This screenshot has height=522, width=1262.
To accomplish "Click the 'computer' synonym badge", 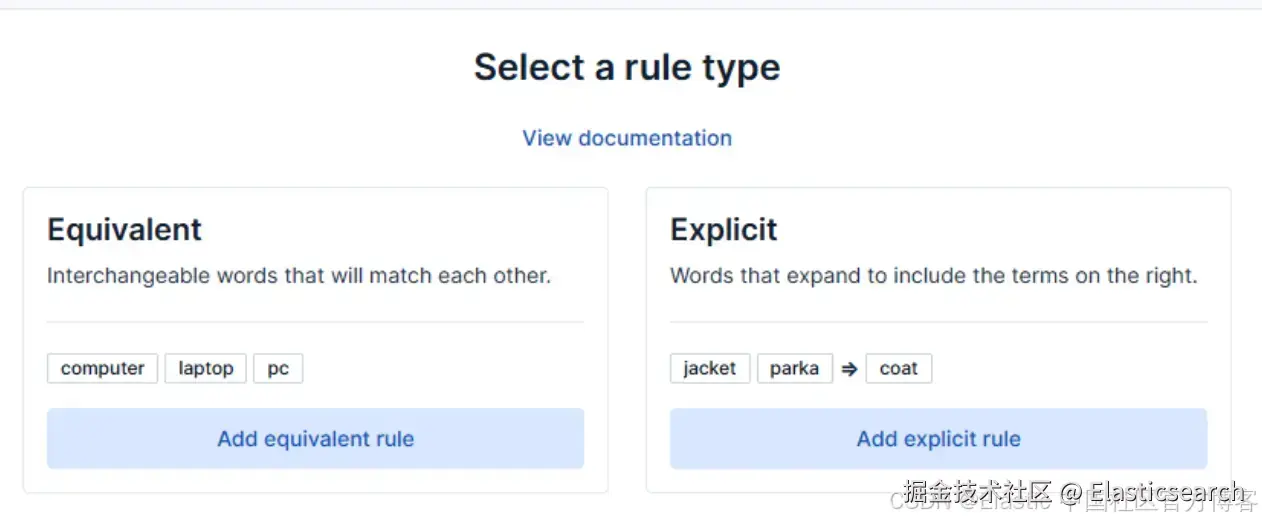I will tap(102, 368).
